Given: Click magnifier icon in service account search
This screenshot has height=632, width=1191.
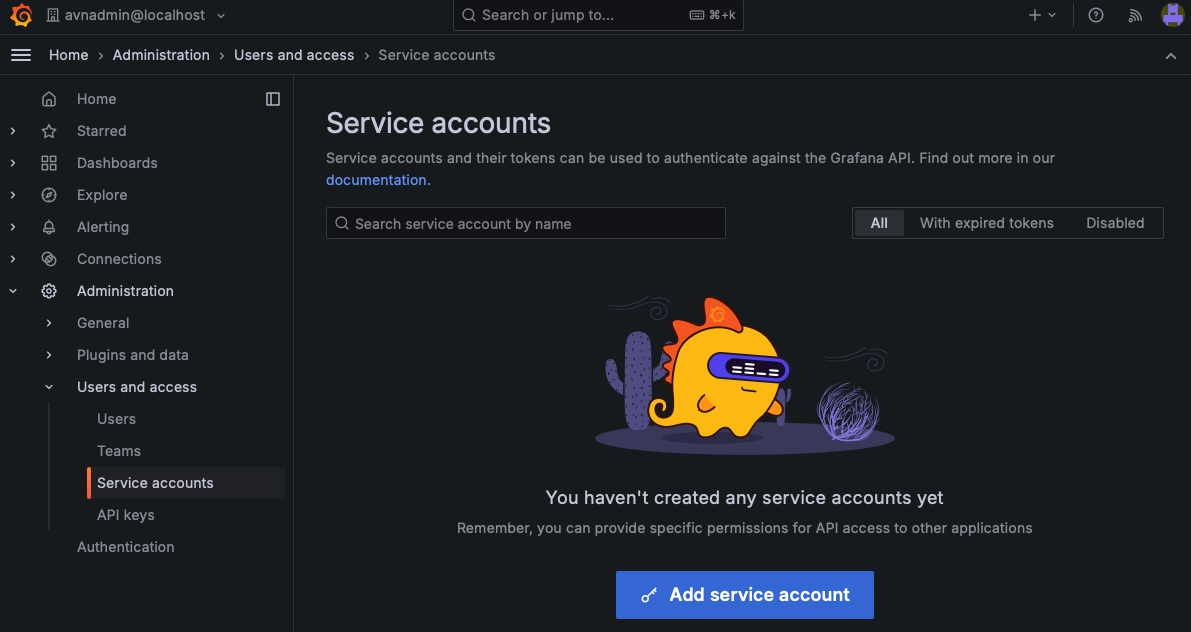Looking at the screenshot, I should [x=342, y=223].
